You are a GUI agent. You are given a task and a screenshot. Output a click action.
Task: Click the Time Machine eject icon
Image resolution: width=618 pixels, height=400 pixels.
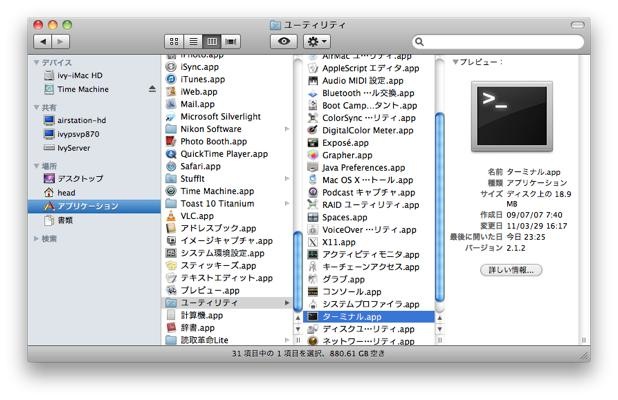[152, 89]
